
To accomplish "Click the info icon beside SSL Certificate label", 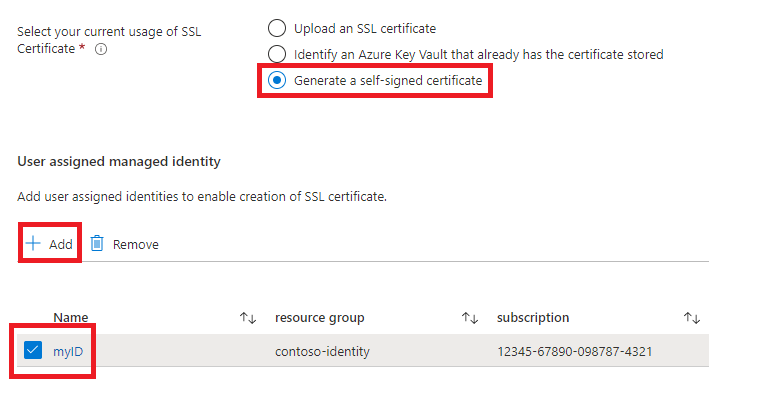I will point(101,51).
